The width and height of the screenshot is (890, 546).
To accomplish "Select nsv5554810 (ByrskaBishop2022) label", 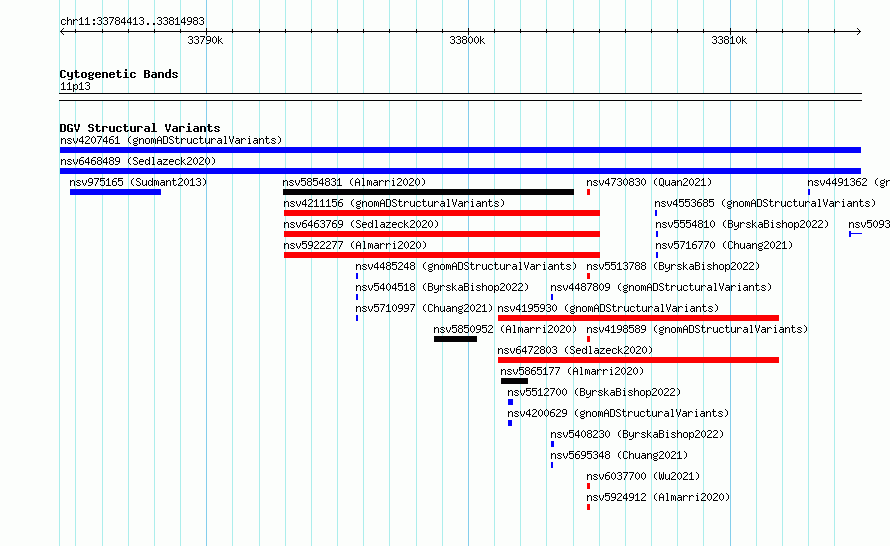I will (742, 224).
